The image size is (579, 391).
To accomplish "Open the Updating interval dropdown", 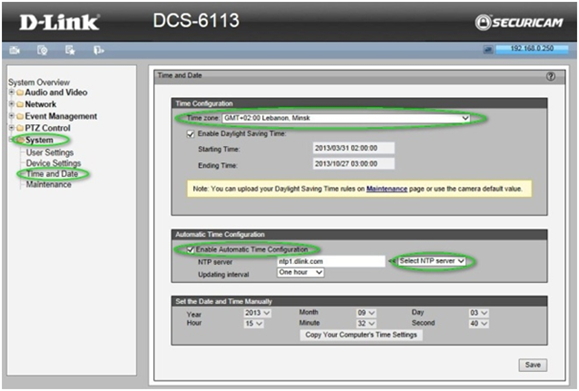I will pos(301,272).
